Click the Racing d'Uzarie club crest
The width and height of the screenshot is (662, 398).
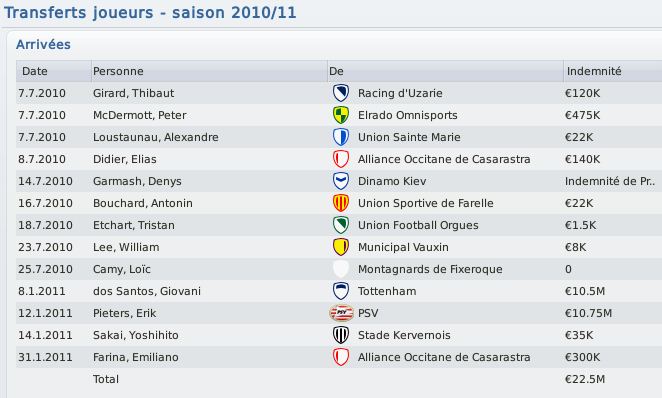point(341,93)
